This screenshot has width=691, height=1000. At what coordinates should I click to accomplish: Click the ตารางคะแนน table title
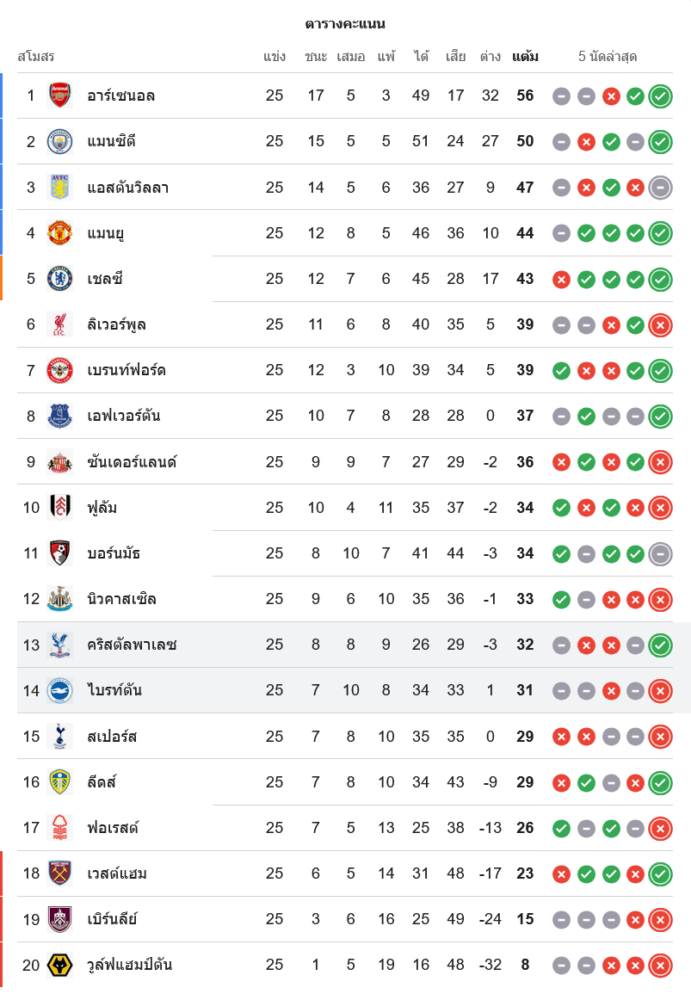click(345, 24)
